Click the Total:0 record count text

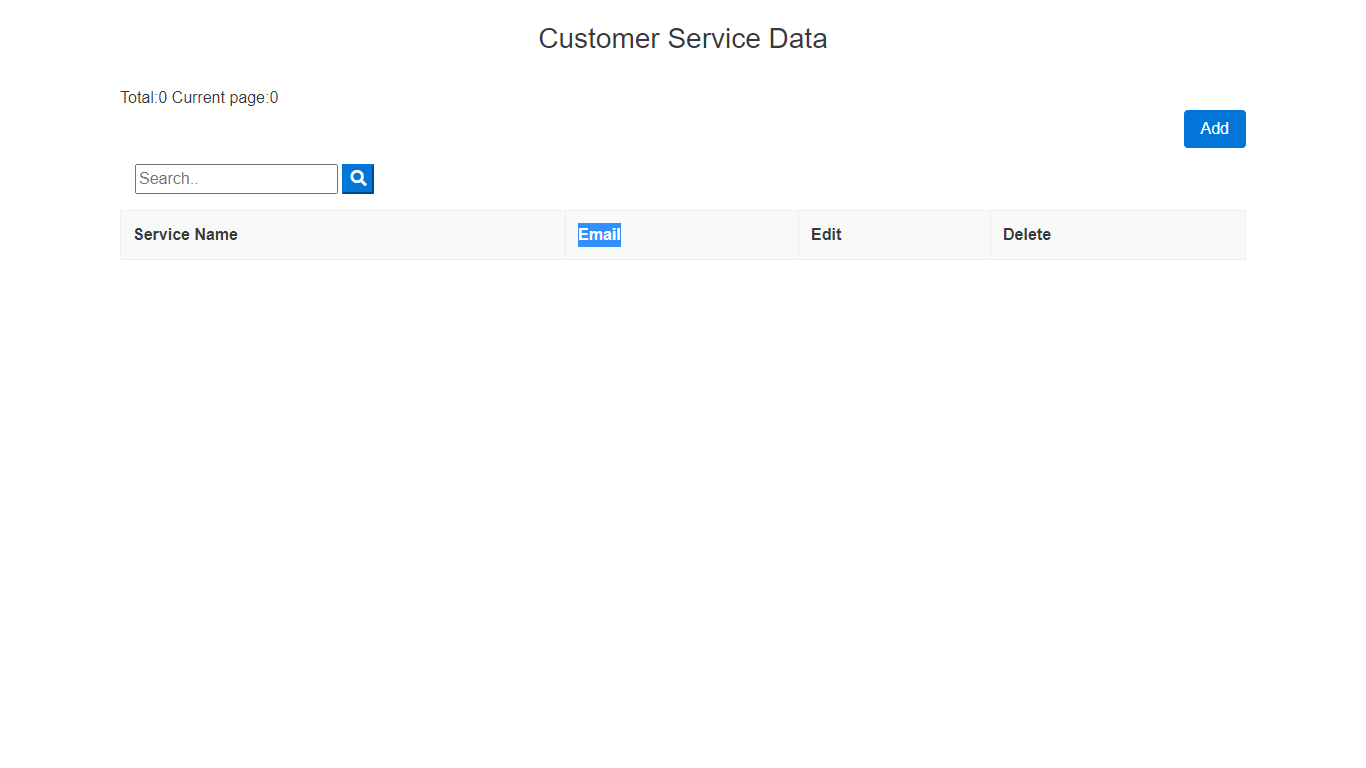tap(144, 98)
